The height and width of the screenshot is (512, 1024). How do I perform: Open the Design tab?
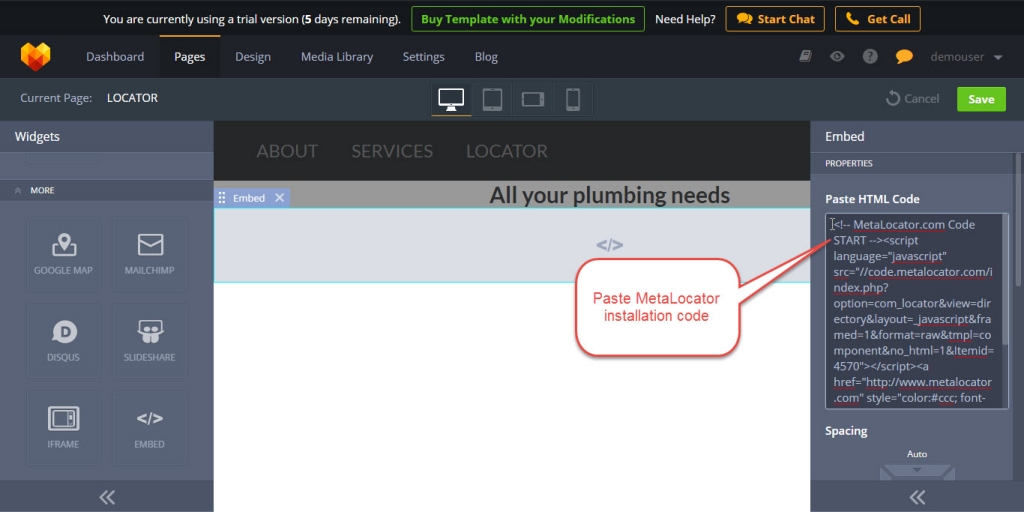coord(253,57)
